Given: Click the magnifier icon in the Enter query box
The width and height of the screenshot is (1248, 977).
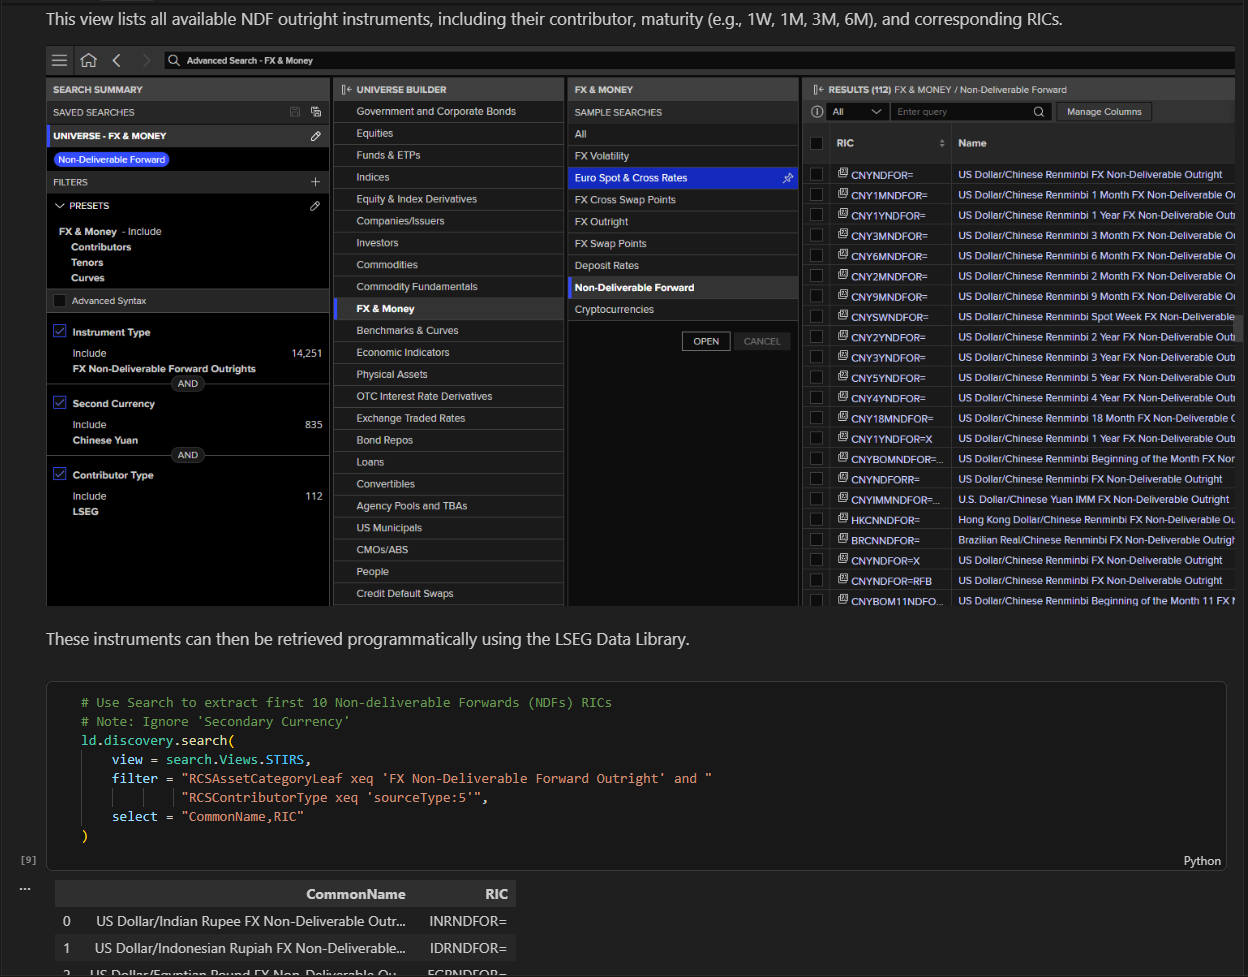Looking at the screenshot, I should (x=1039, y=112).
